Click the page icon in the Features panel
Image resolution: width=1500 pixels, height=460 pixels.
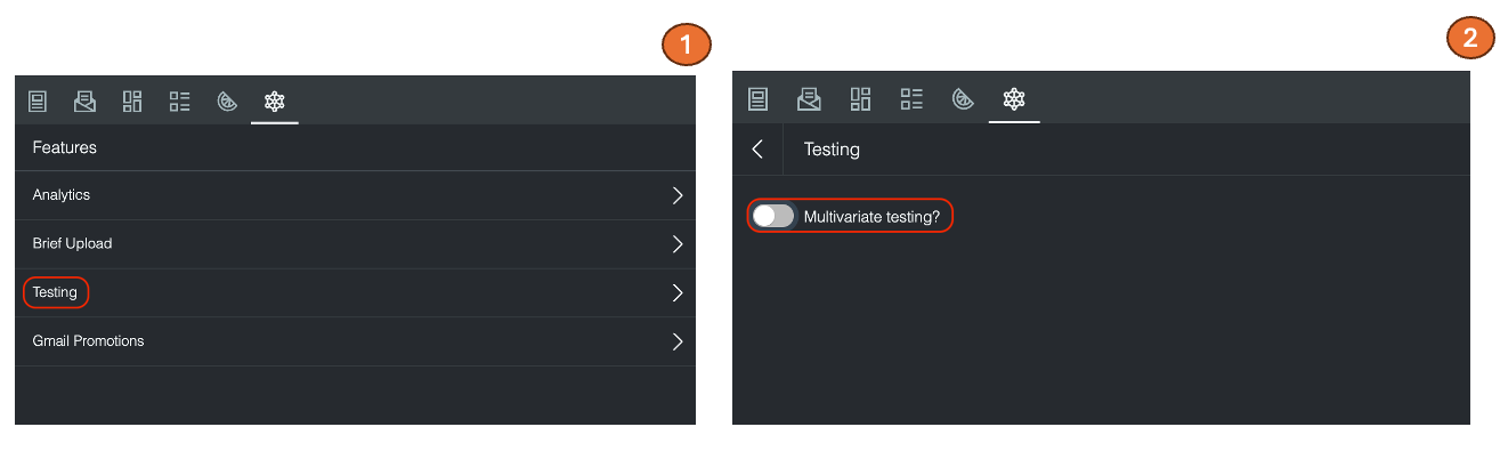[x=38, y=101]
